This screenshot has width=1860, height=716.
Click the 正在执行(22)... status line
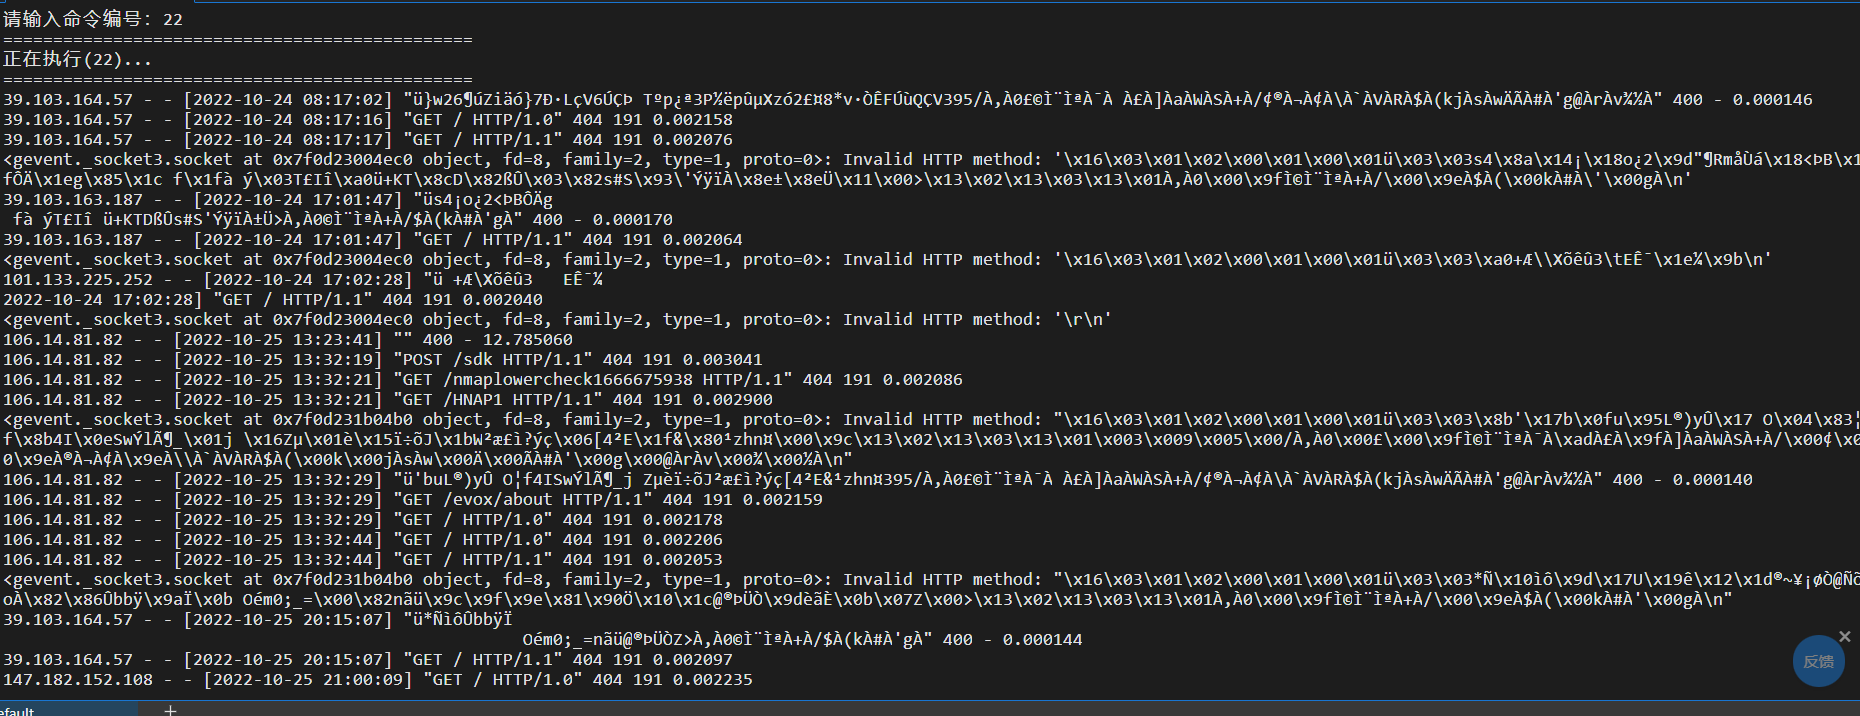[78, 59]
